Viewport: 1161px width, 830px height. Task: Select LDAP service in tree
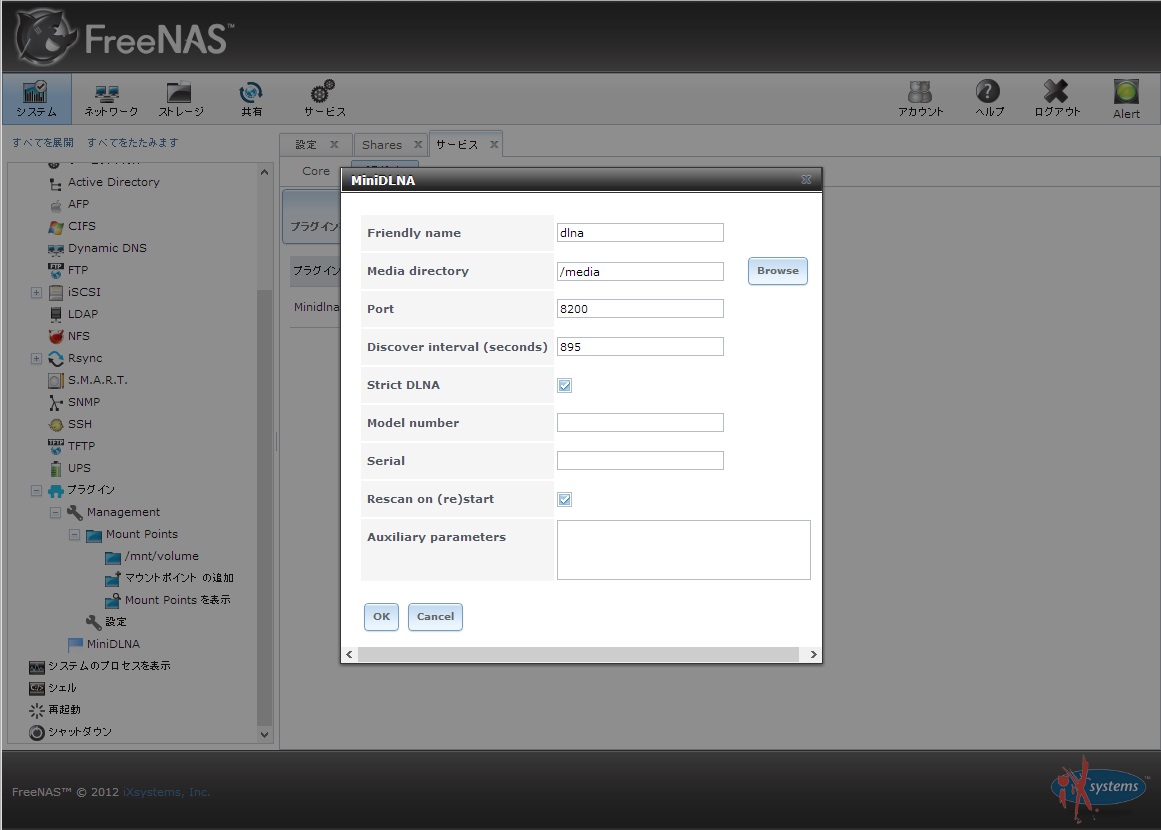pos(82,314)
